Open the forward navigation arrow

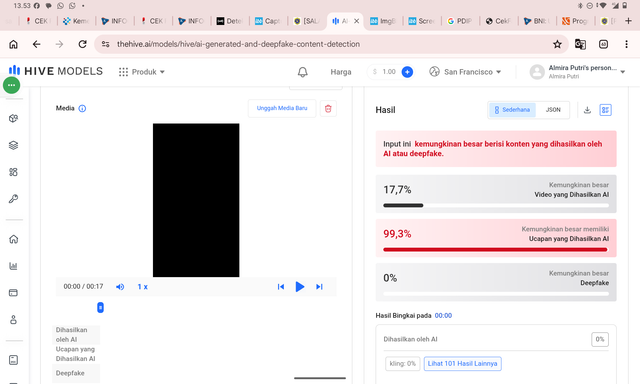60,44
